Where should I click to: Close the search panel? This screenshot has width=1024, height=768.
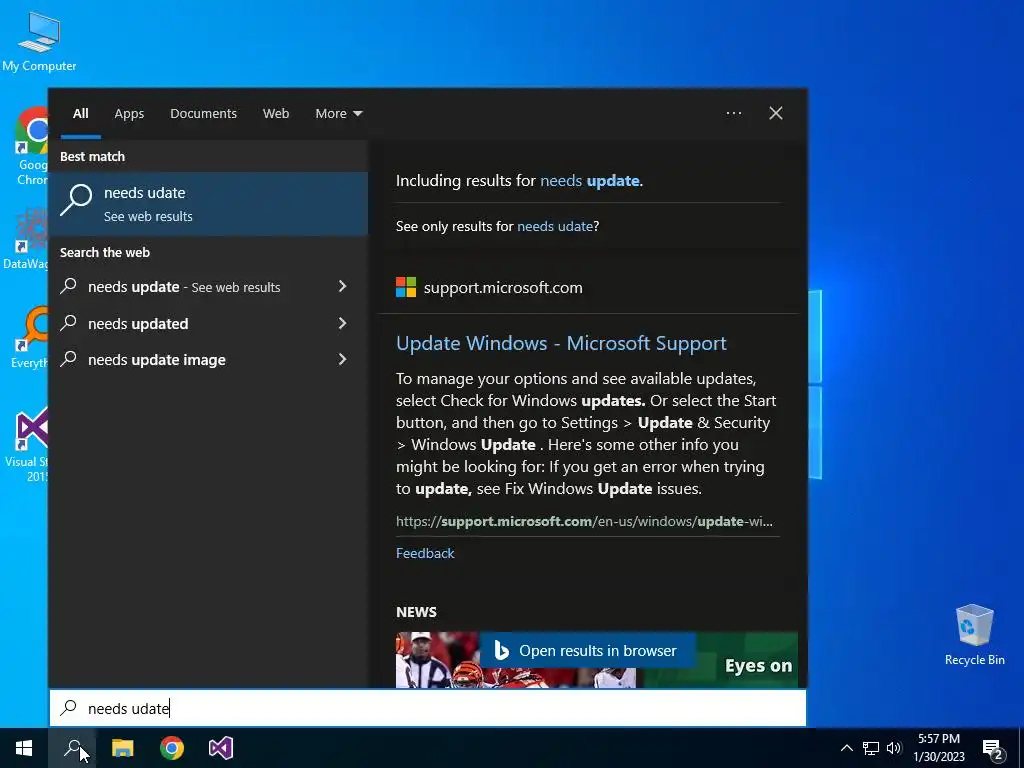click(776, 113)
